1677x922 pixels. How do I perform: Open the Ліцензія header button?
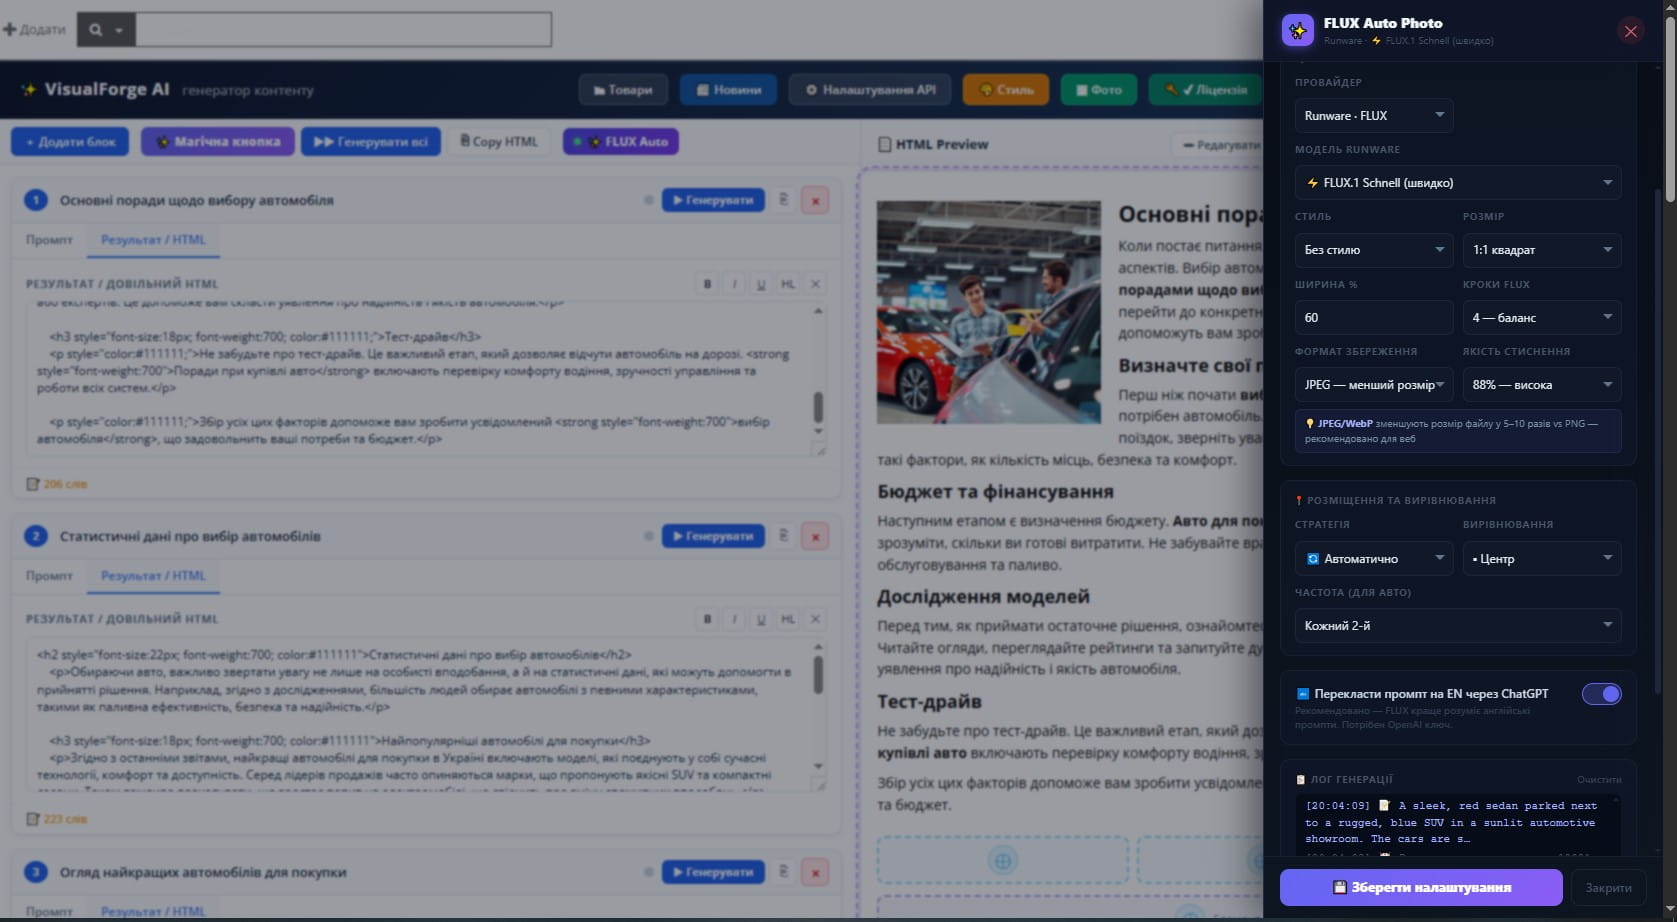pos(1206,90)
